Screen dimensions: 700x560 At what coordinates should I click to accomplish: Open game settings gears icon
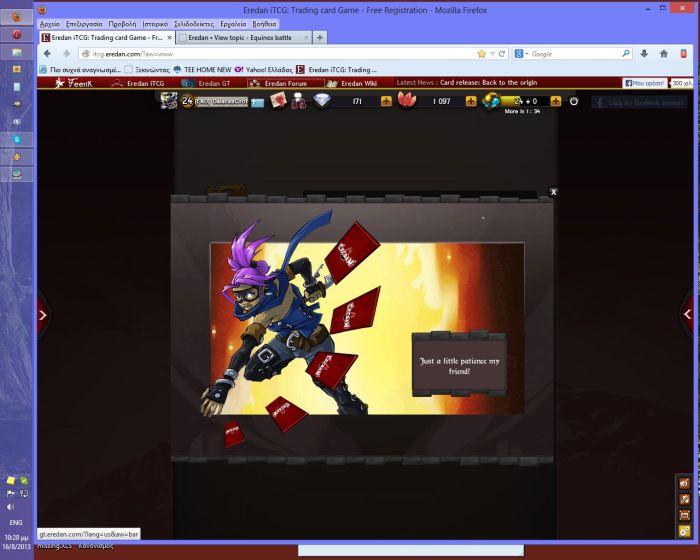click(684, 531)
